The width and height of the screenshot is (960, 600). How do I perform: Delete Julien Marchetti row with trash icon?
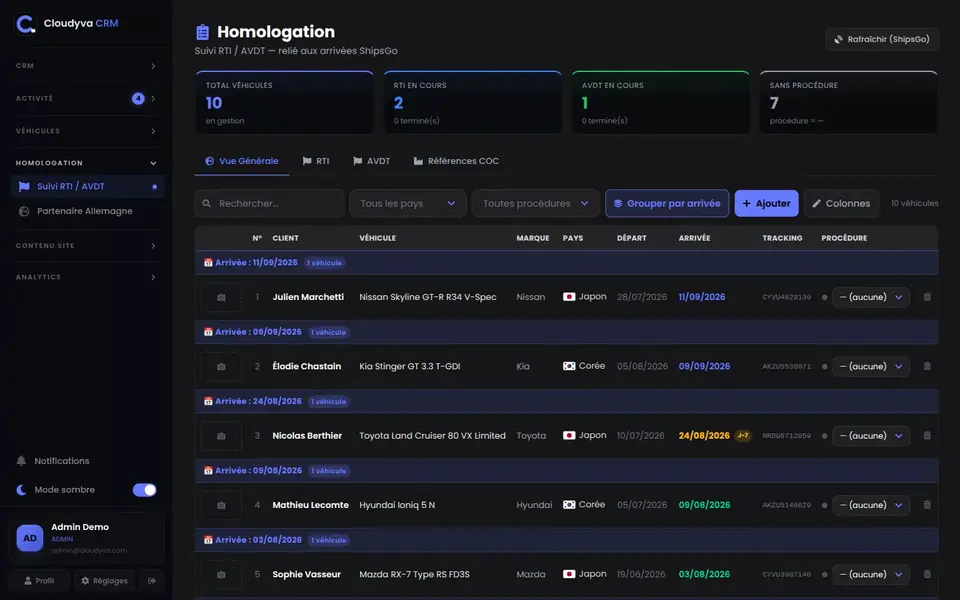coord(927,297)
